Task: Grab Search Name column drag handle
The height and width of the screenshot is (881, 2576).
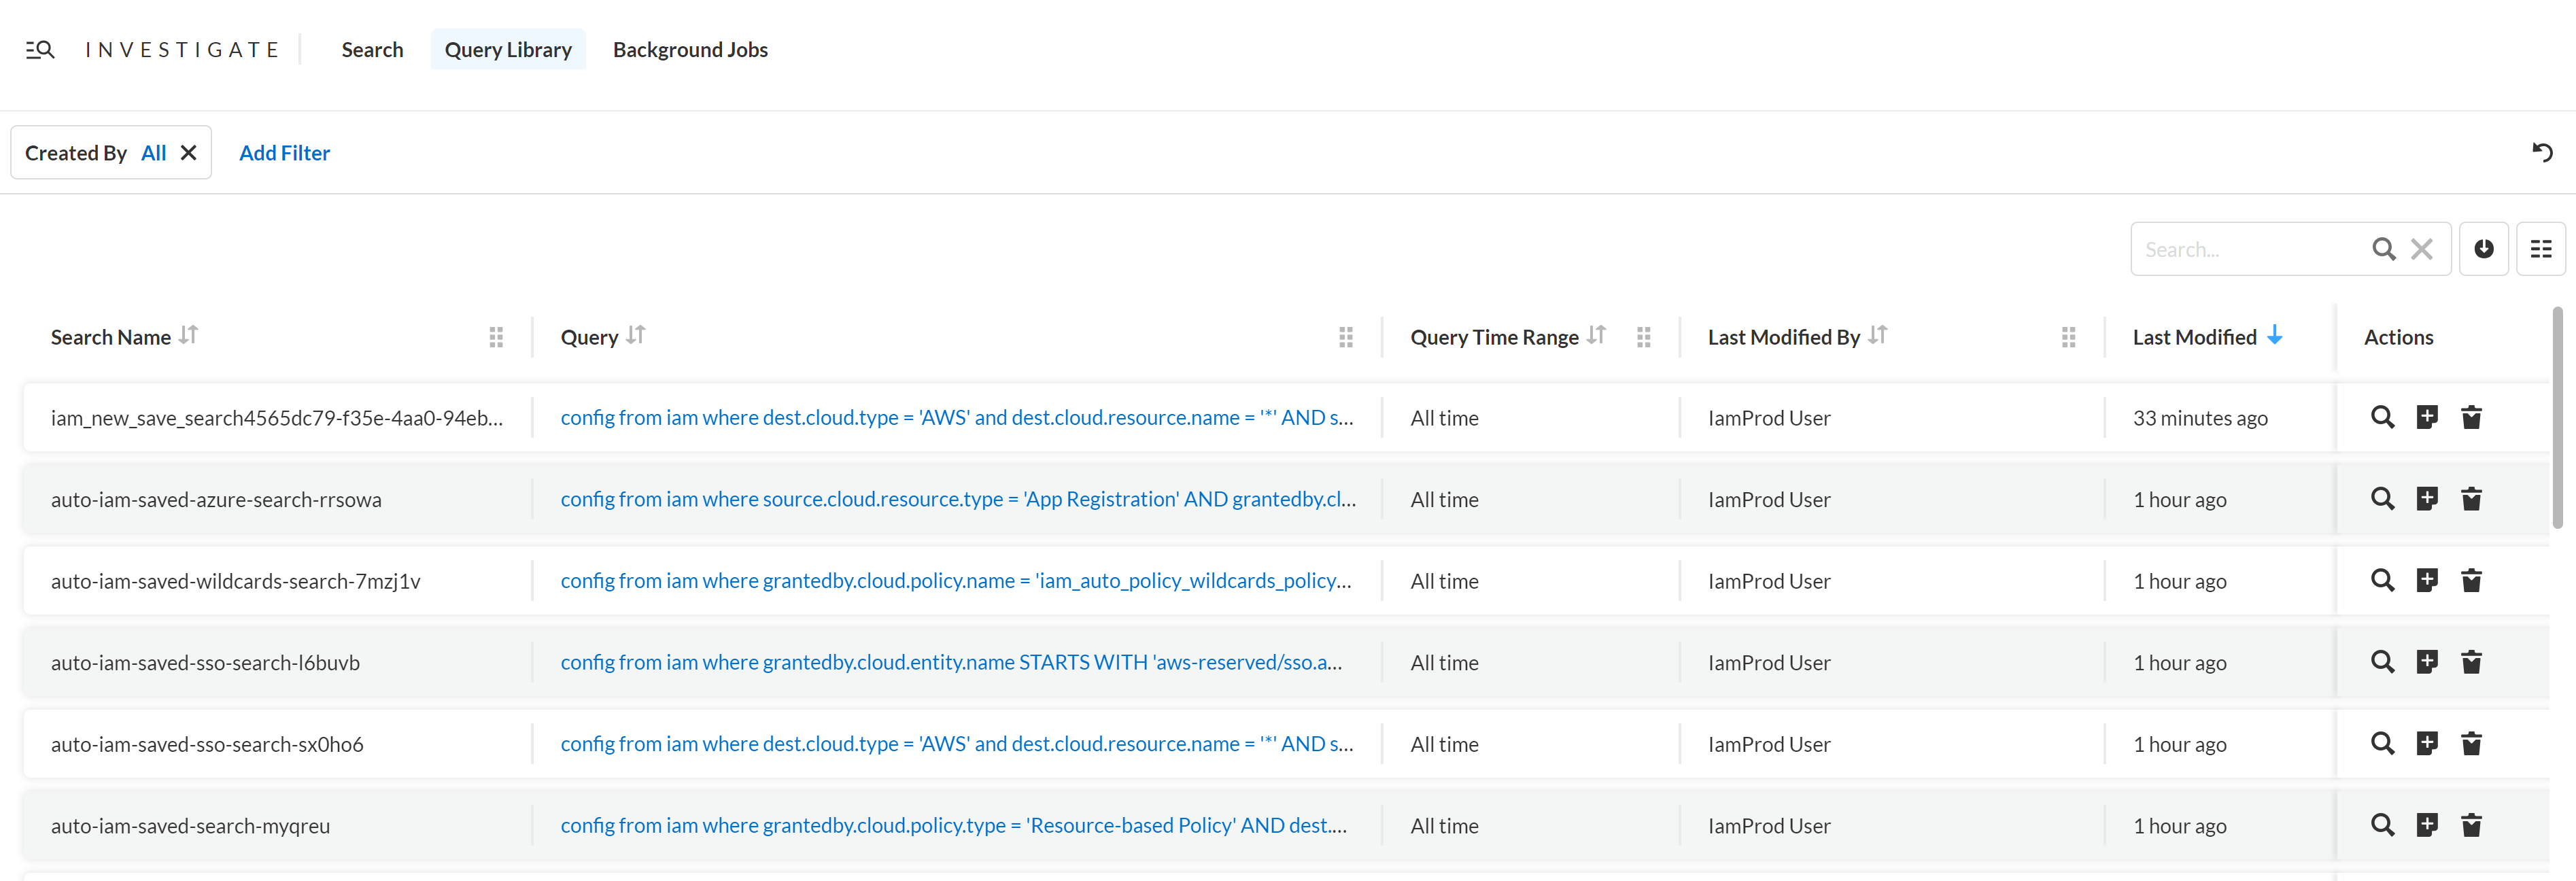Action: point(496,337)
